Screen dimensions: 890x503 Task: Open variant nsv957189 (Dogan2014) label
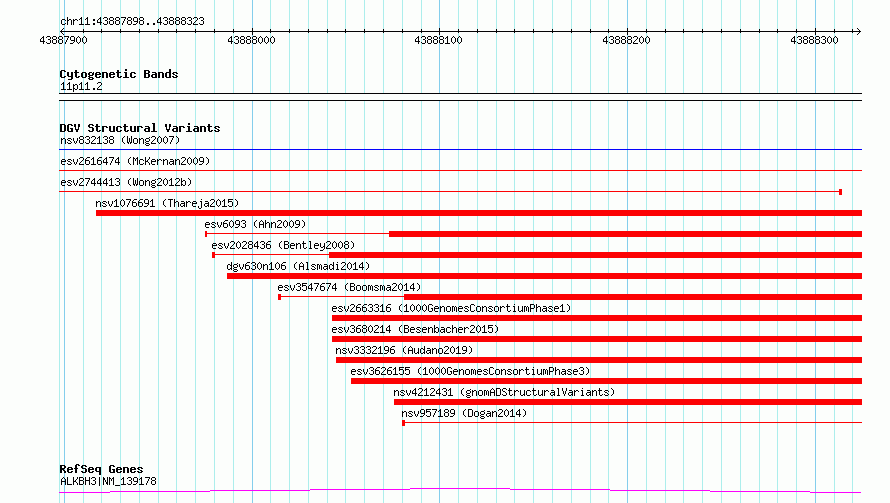[464, 413]
